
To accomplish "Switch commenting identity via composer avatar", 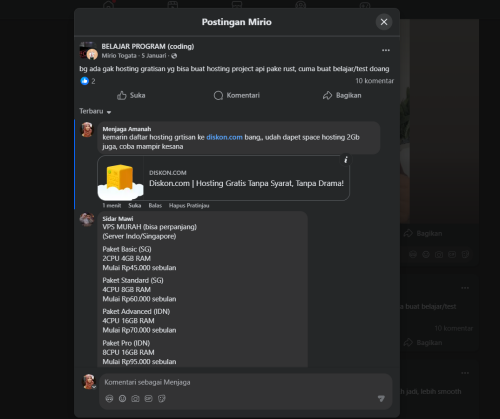I will [89, 382].
